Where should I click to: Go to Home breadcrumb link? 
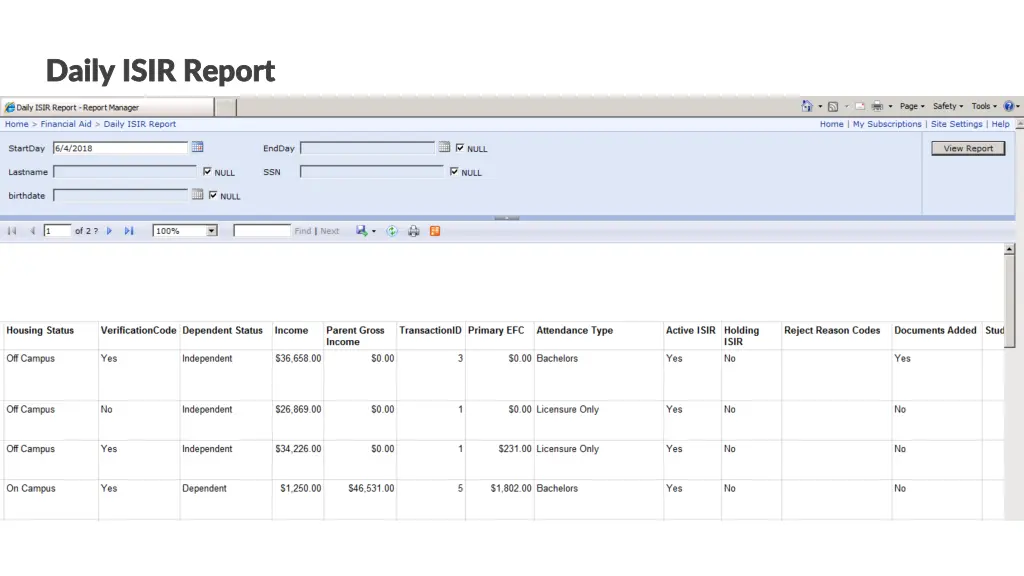[16, 124]
